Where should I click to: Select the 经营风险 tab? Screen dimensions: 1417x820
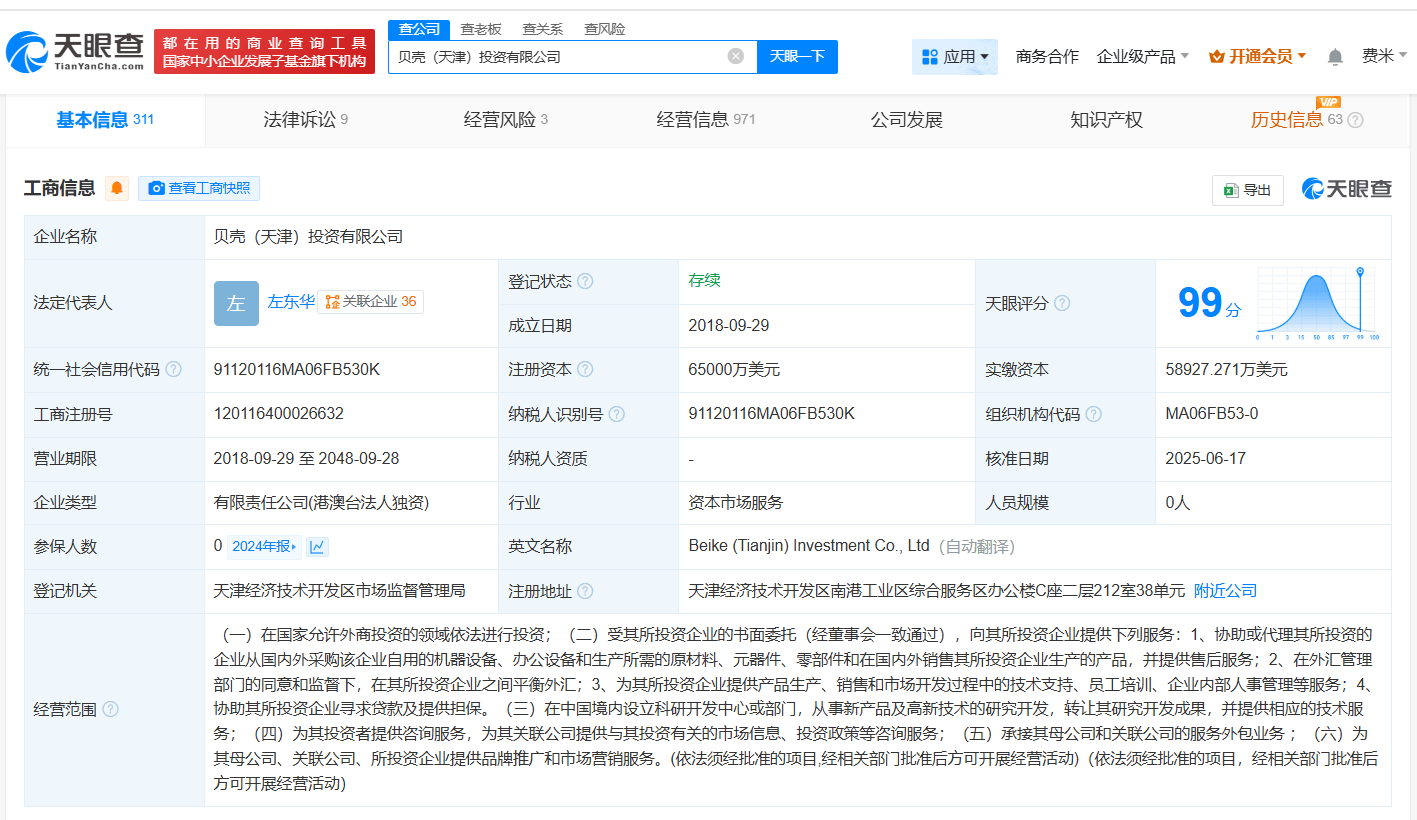click(505, 120)
